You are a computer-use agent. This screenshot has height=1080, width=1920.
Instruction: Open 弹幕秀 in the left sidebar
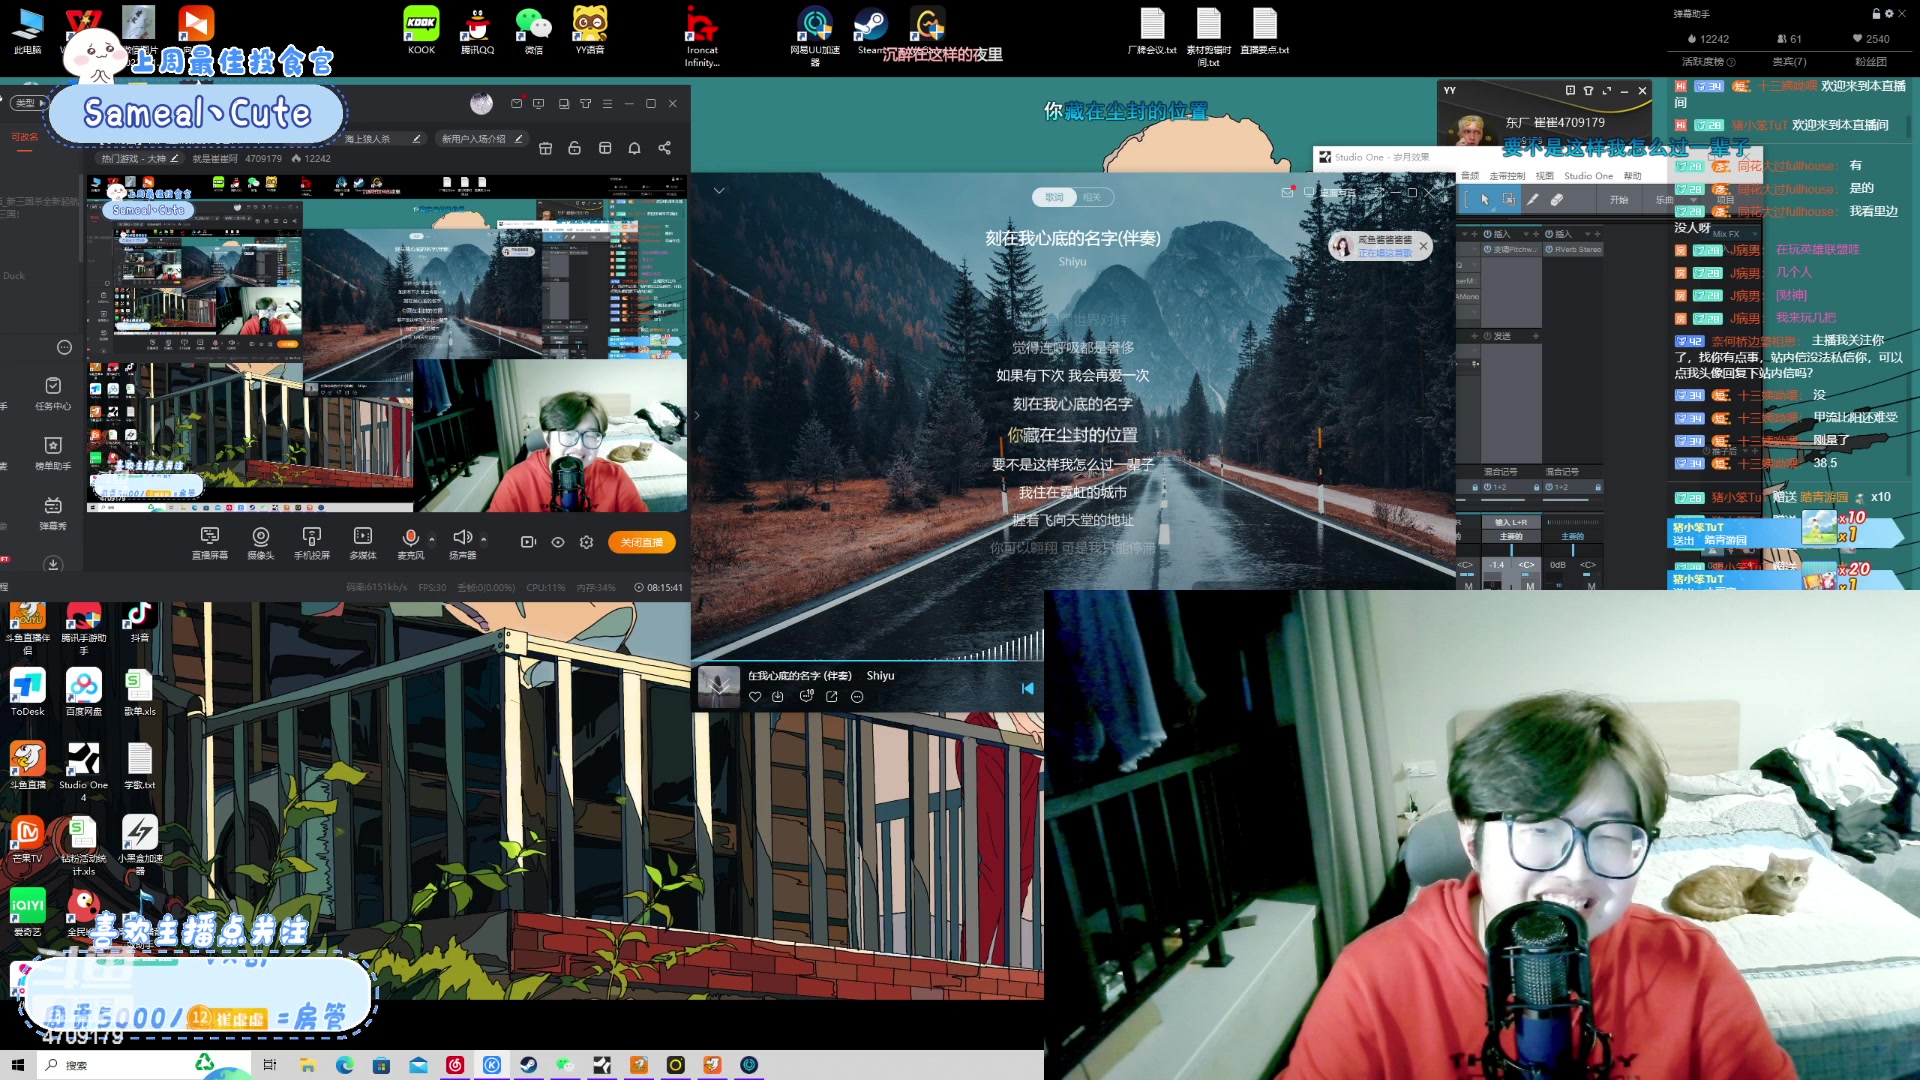[53, 513]
